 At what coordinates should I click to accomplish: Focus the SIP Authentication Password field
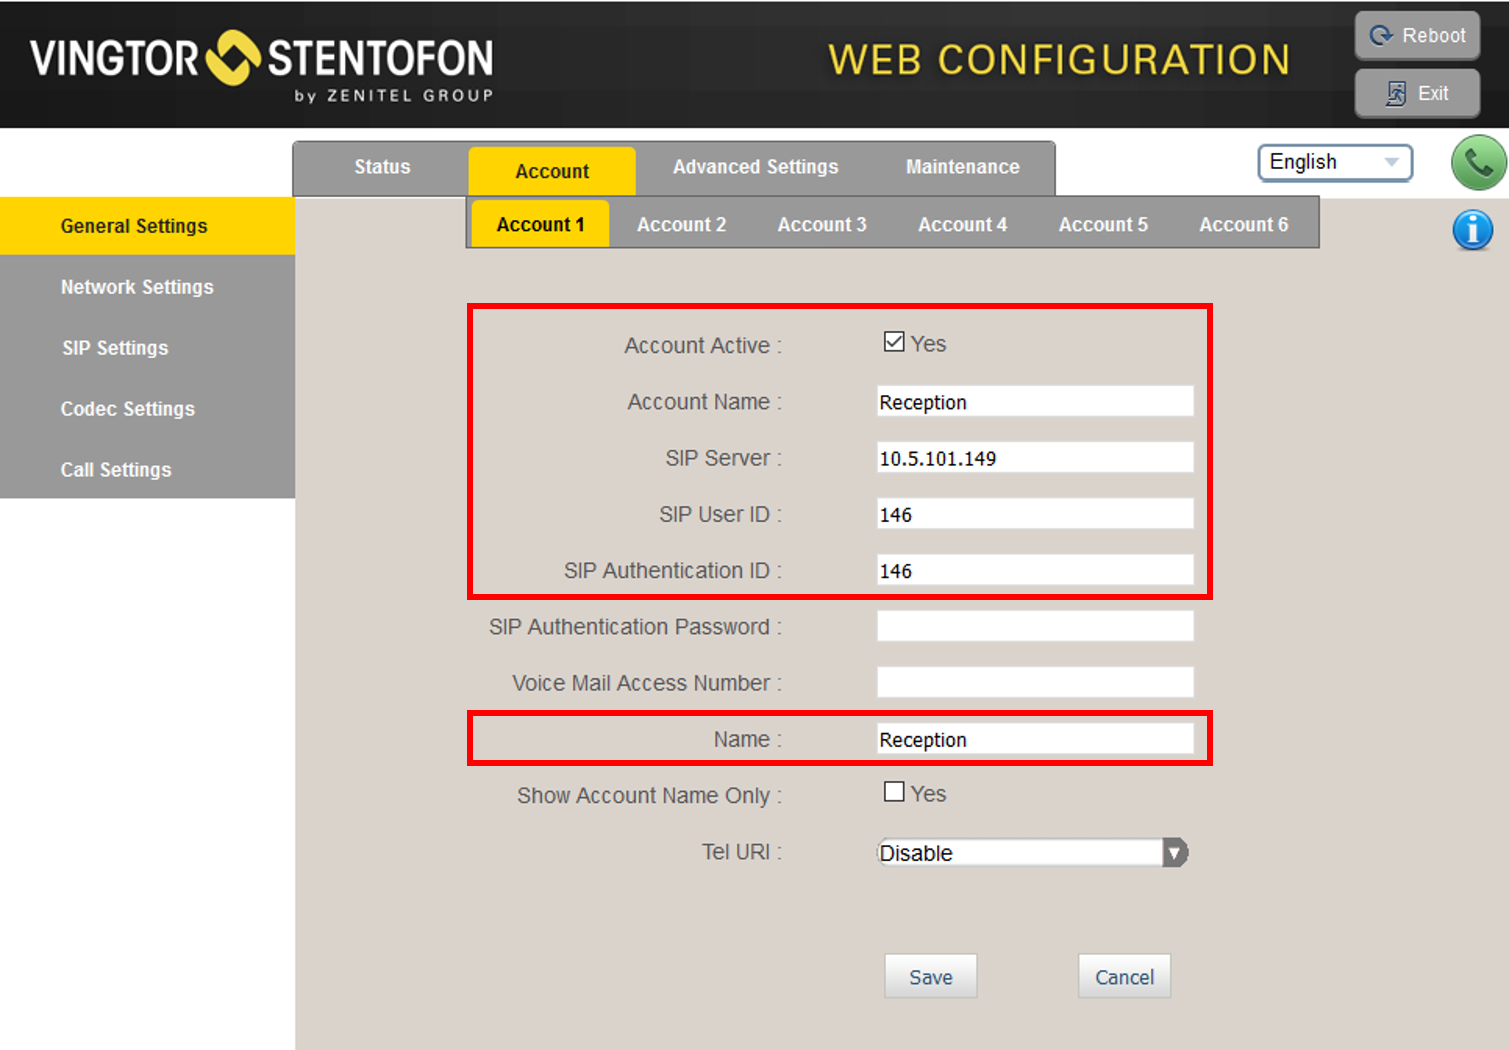(x=1035, y=627)
